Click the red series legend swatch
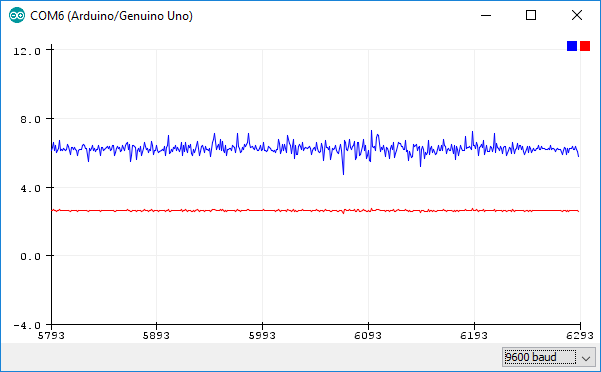This screenshot has width=601, height=372. [x=585, y=46]
